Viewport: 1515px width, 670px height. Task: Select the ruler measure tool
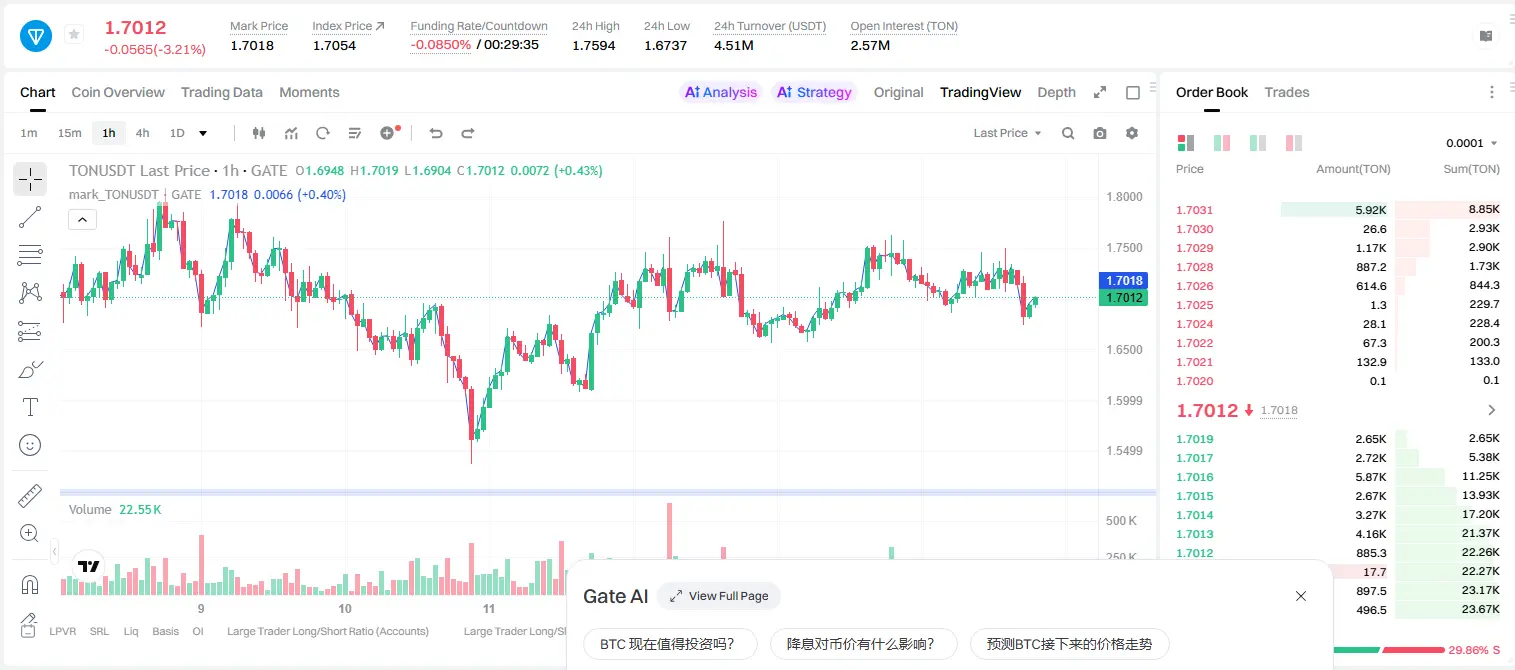point(30,496)
